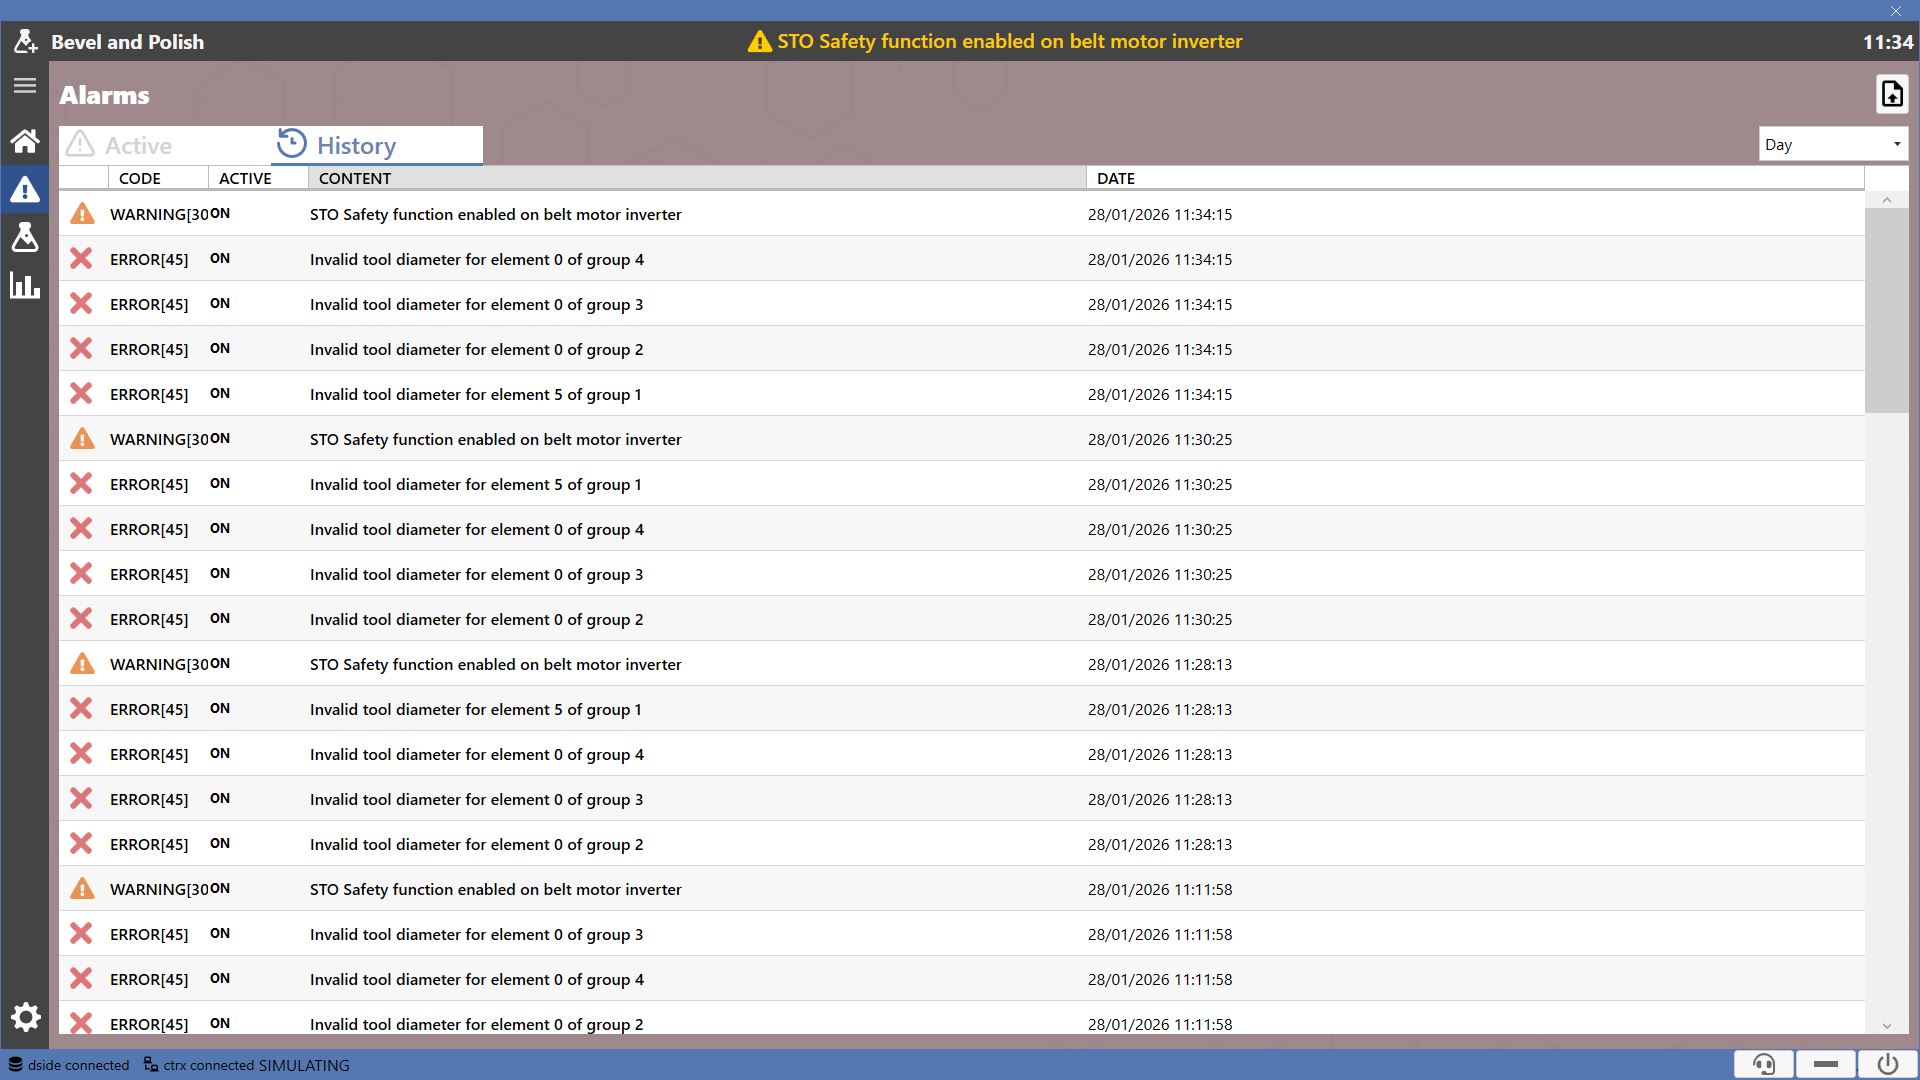Click red X icon of 11:34:15 group 4 error

tap(81, 258)
